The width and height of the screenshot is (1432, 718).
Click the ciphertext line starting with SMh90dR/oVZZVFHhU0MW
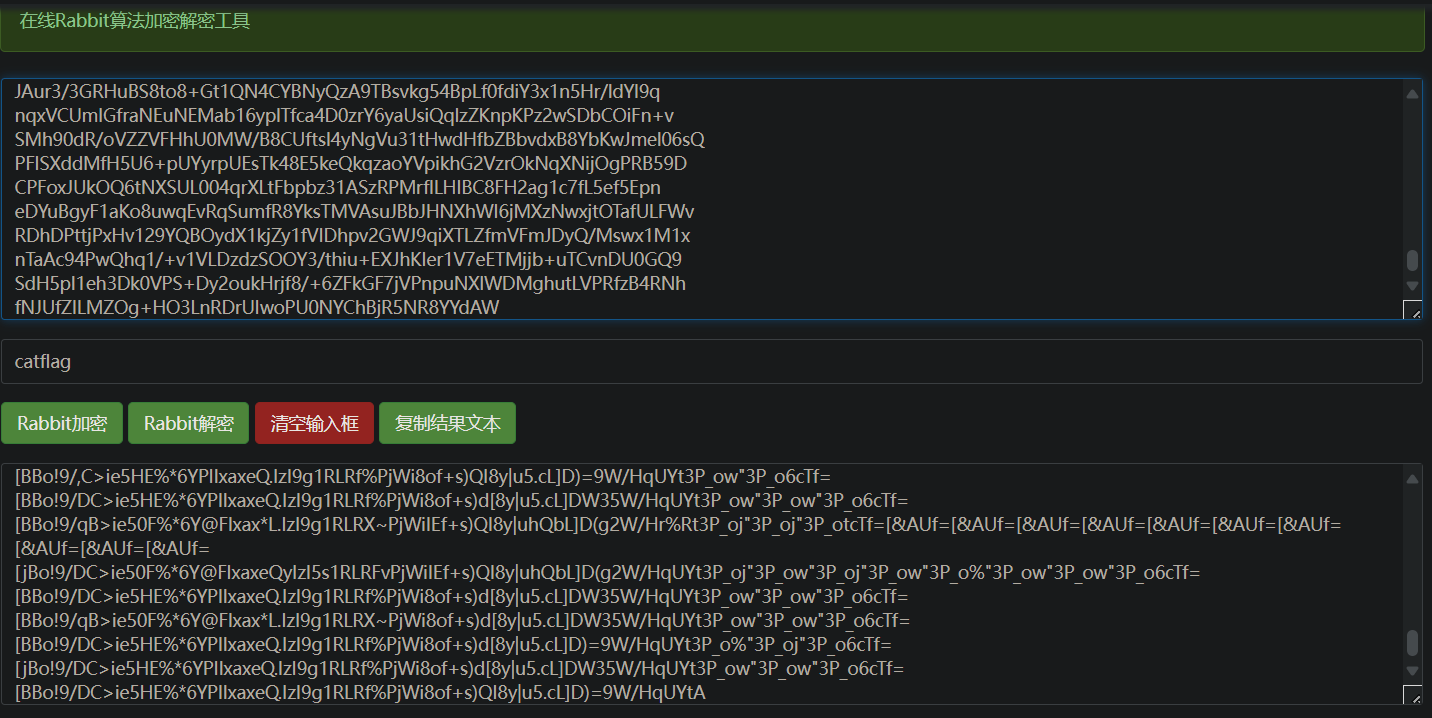[360, 140]
